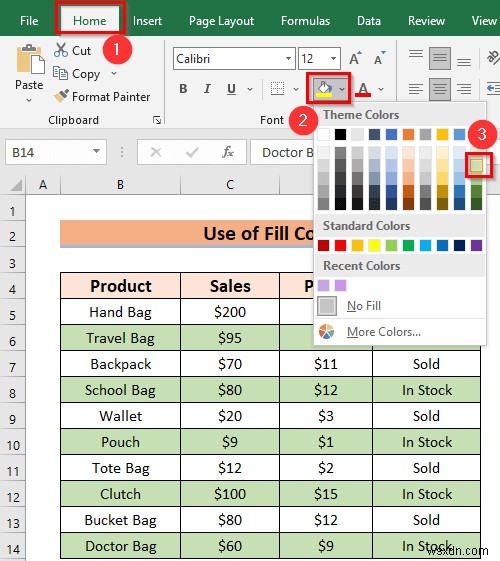Image resolution: width=500 pixels, height=561 pixels.
Task: Open the File tab
Action: pyautogui.click(x=29, y=21)
